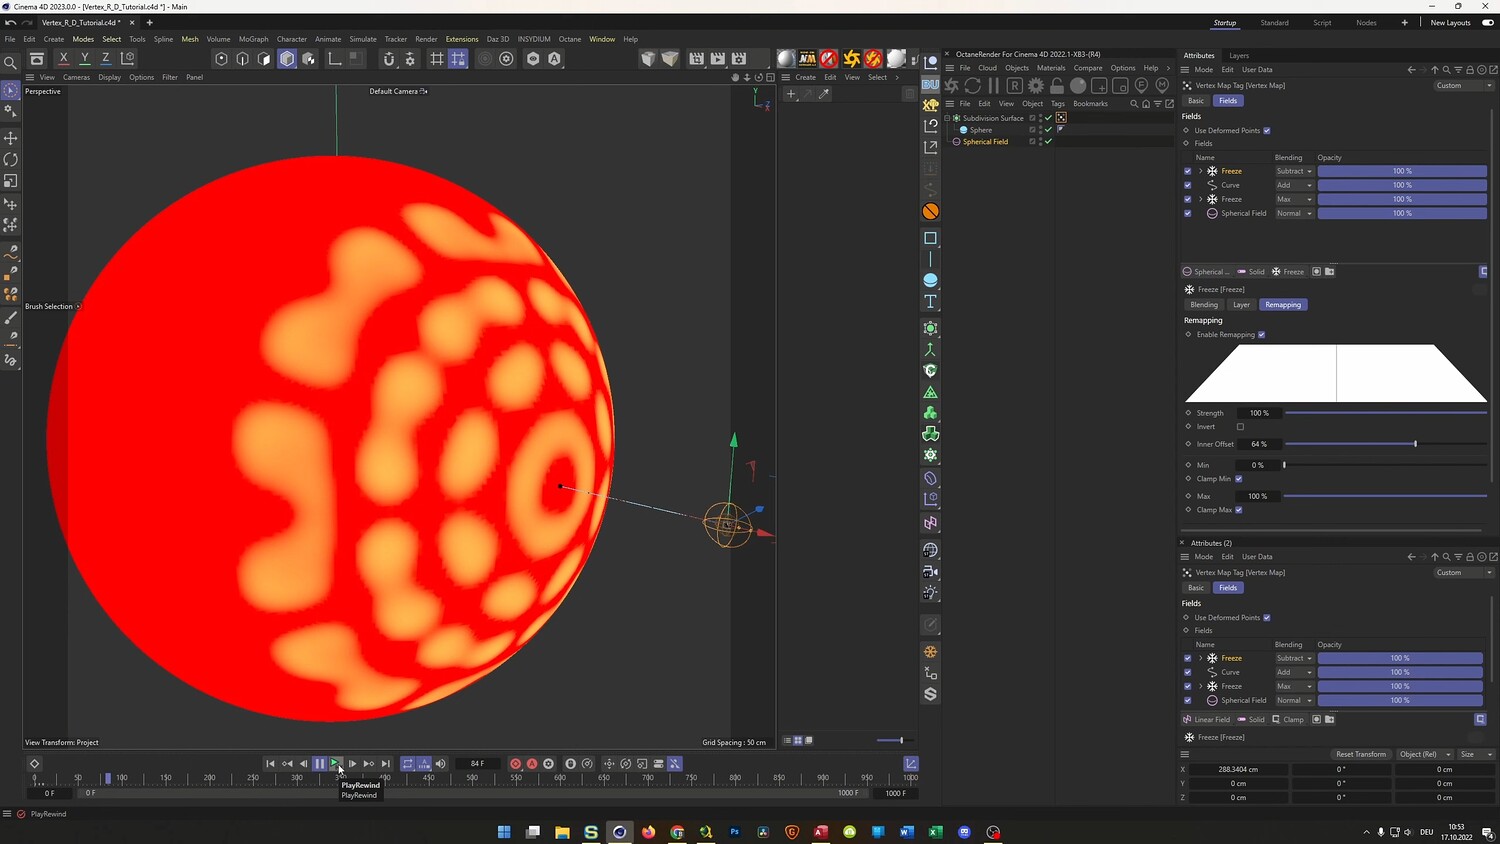Switch to Polygons mode icon
The width and height of the screenshot is (1500, 844).
coord(264,59)
